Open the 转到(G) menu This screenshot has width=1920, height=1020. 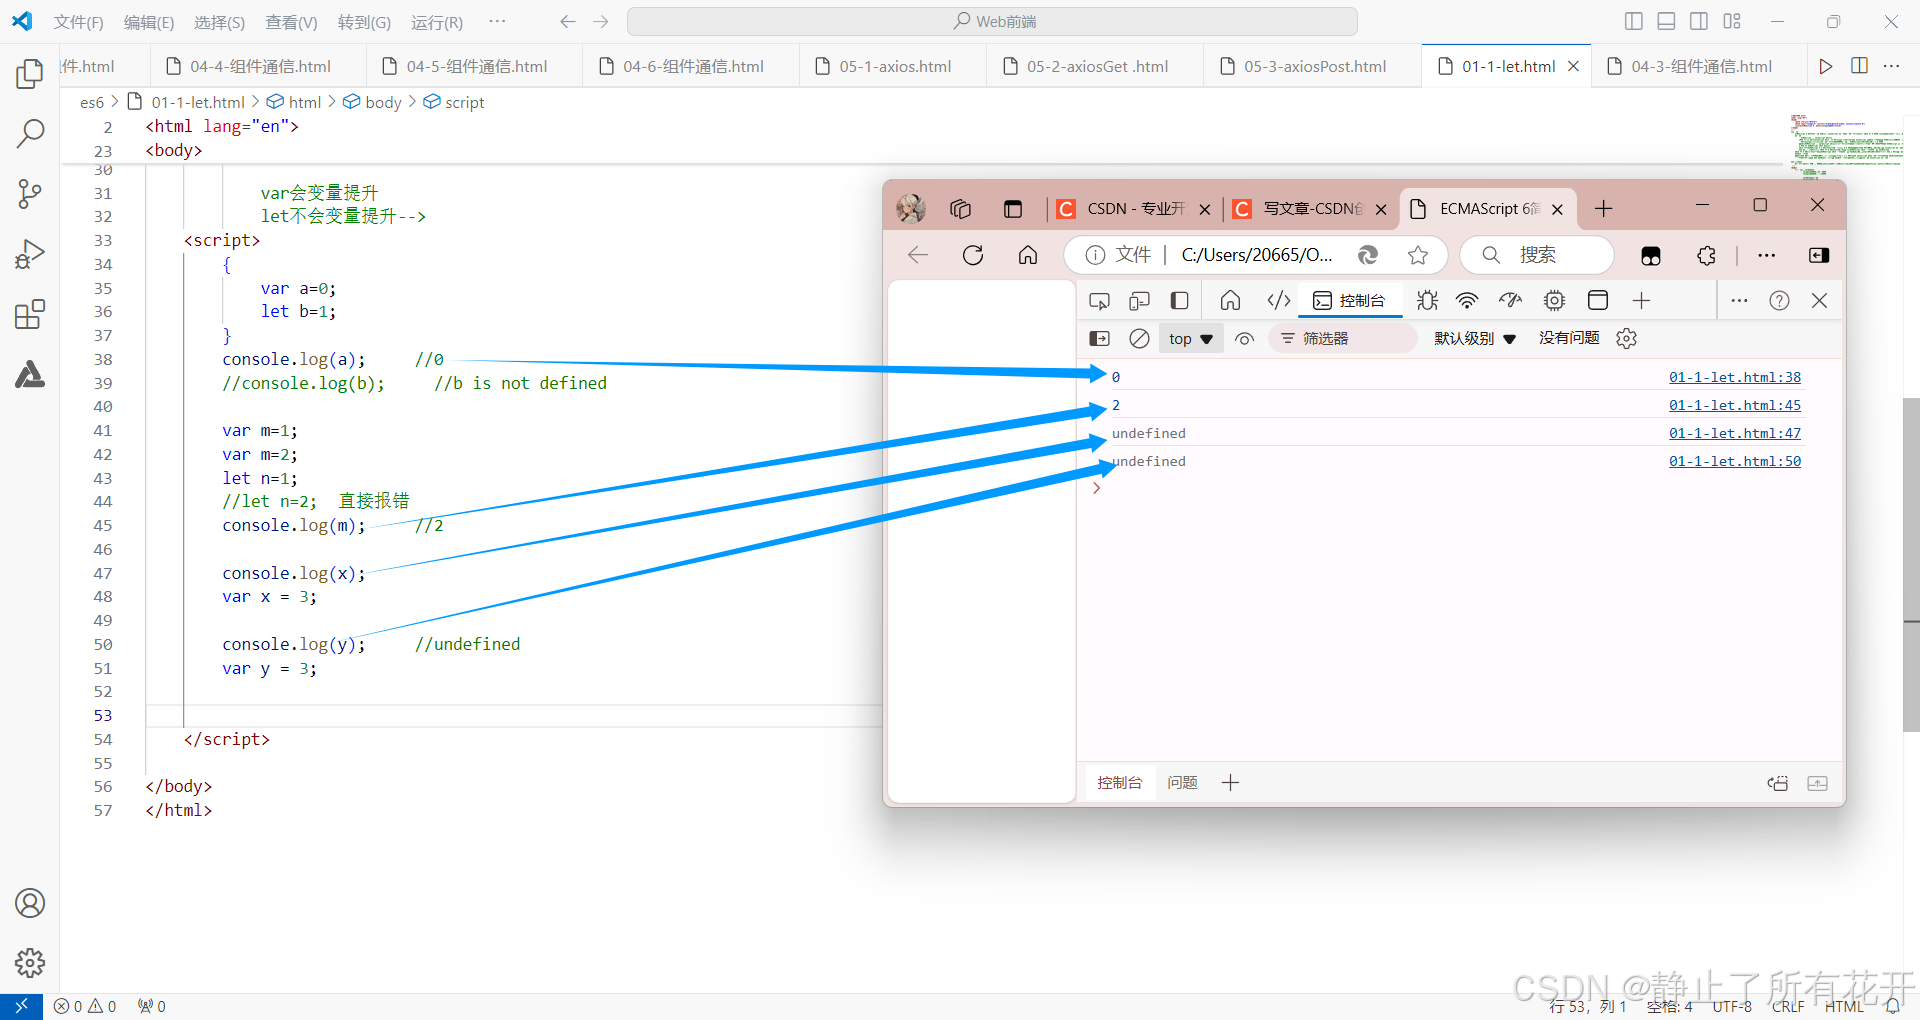pos(364,22)
